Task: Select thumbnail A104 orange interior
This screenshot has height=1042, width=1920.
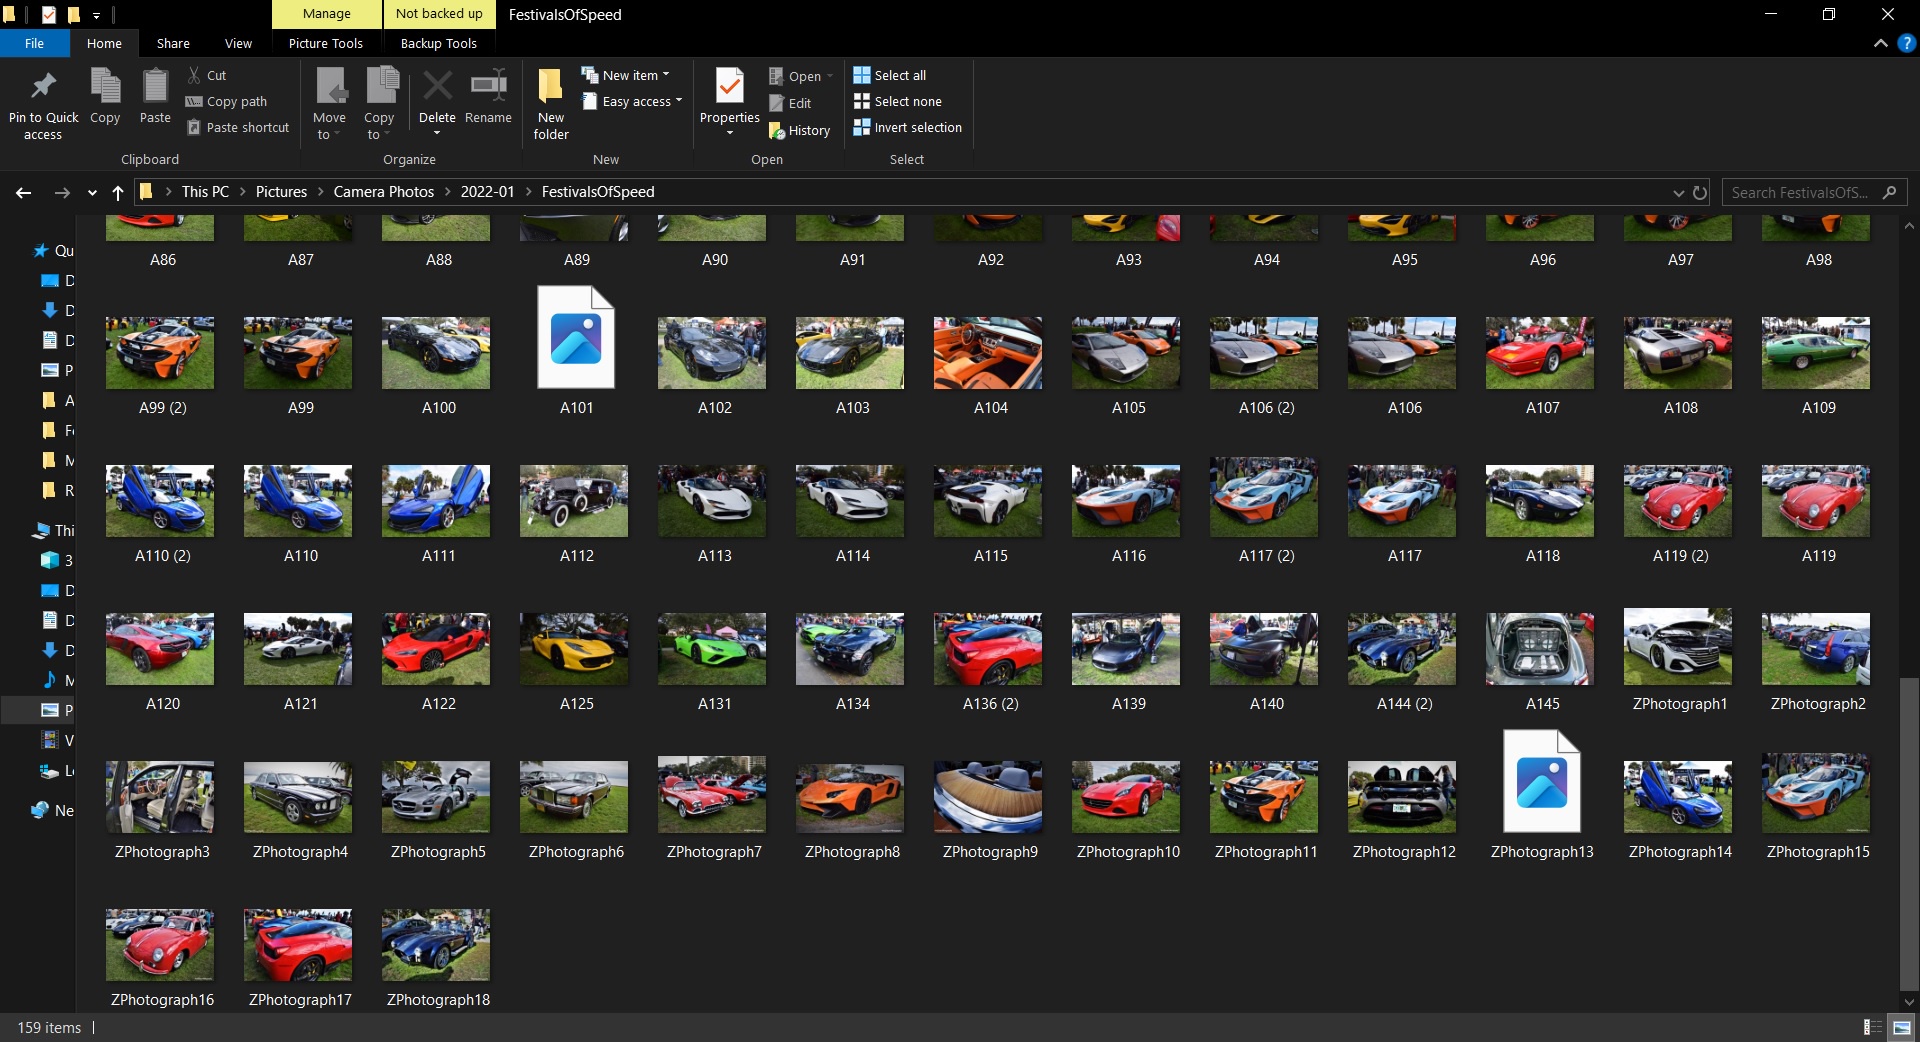Action: click(988, 353)
